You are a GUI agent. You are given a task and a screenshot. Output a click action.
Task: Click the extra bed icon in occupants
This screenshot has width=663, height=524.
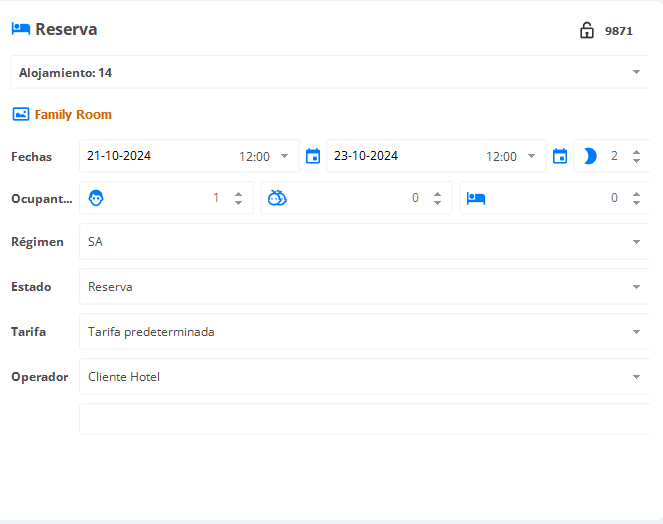[476, 198]
